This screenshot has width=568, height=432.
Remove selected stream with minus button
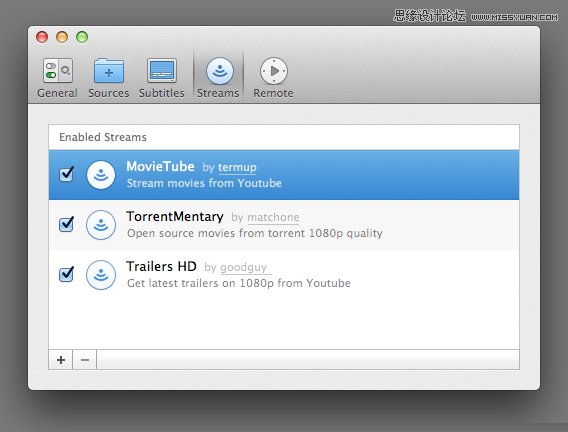click(x=85, y=360)
